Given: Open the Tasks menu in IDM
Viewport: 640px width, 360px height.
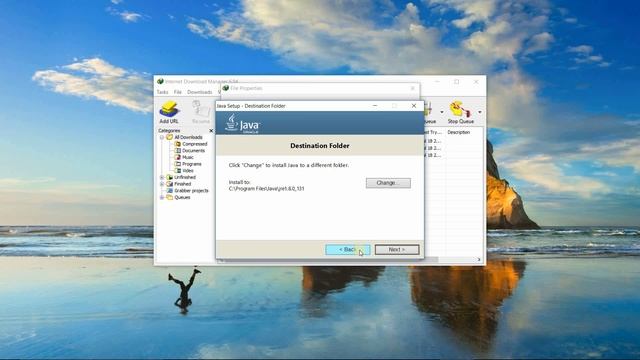Looking at the screenshot, I should [162, 92].
